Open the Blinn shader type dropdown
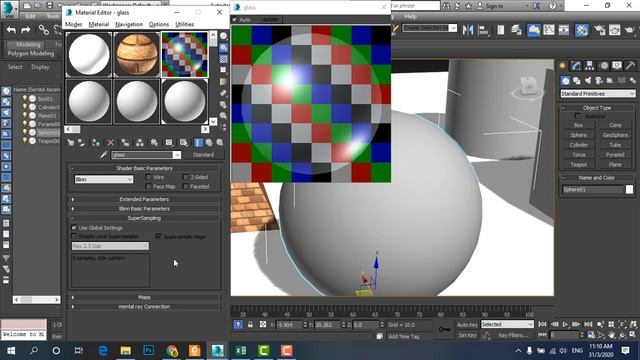This screenshot has height=360, width=640. pos(104,179)
